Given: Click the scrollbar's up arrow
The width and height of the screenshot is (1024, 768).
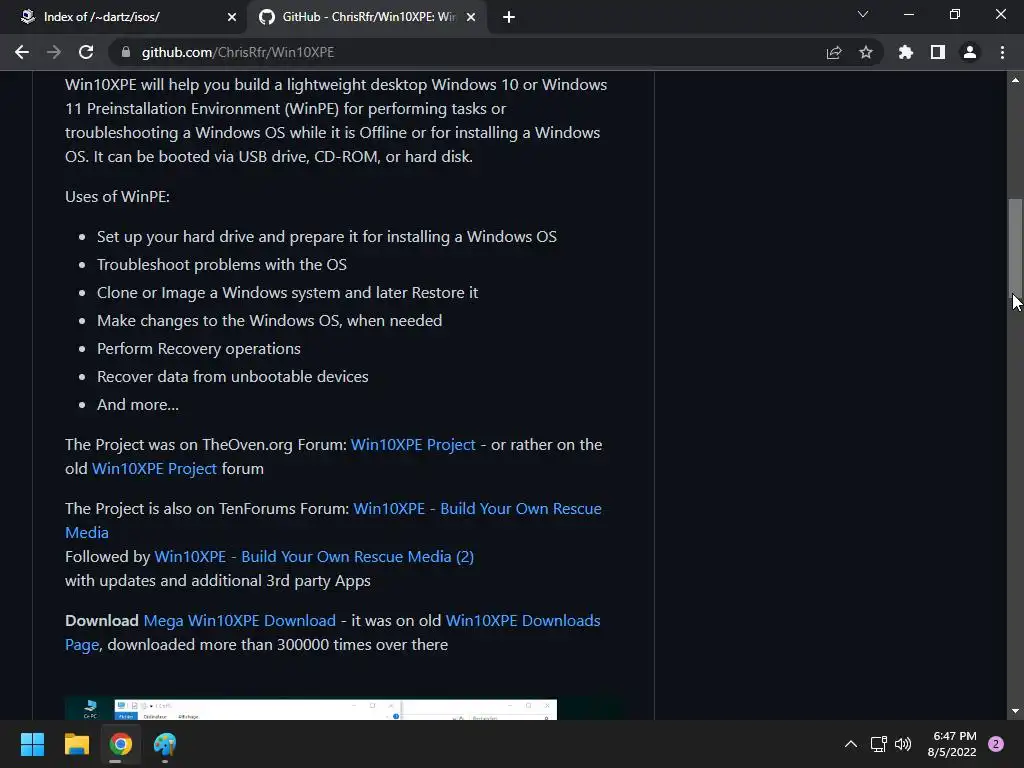Looking at the screenshot, I should (1015, 80).
